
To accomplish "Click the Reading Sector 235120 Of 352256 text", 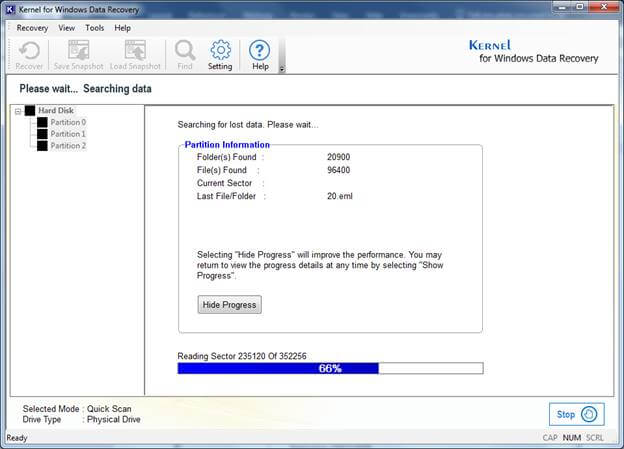I will click(242, 356).
